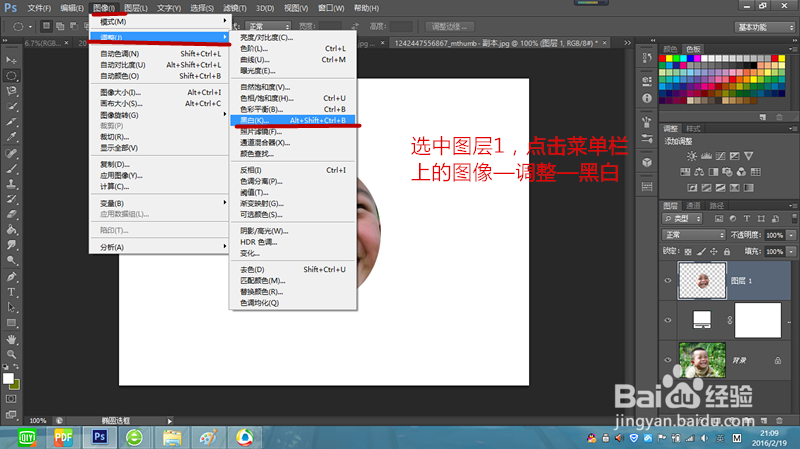Switch to the 通道 tab
The width and height of the screenshot is (800, 449).
point(693,206)
